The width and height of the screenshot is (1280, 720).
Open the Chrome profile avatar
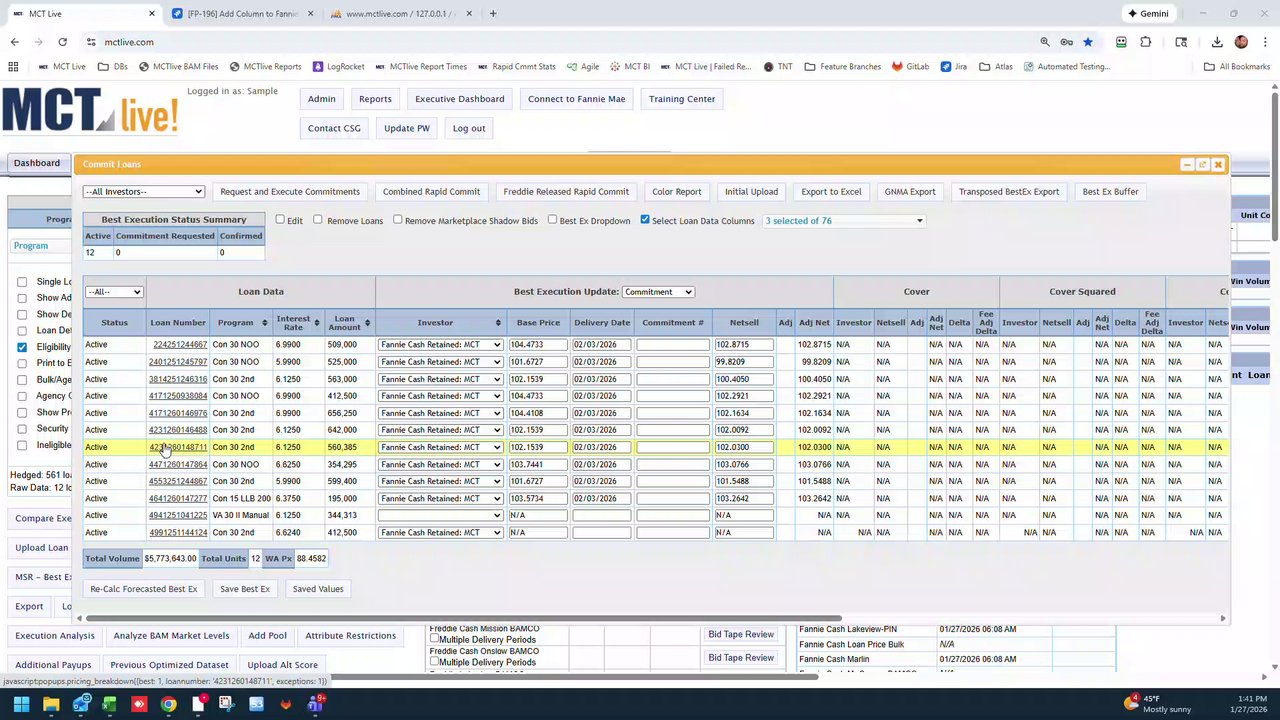coord(1241,42)
